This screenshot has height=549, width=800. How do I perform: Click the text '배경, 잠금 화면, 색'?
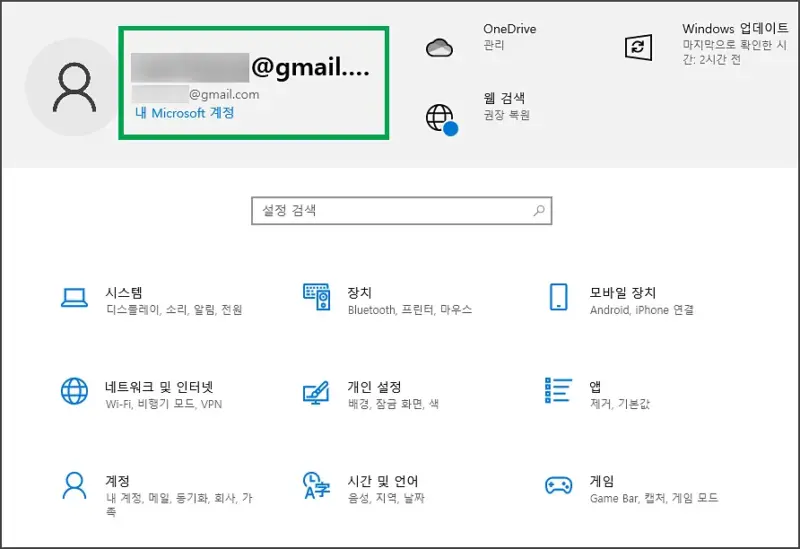(x=393, y=404)
